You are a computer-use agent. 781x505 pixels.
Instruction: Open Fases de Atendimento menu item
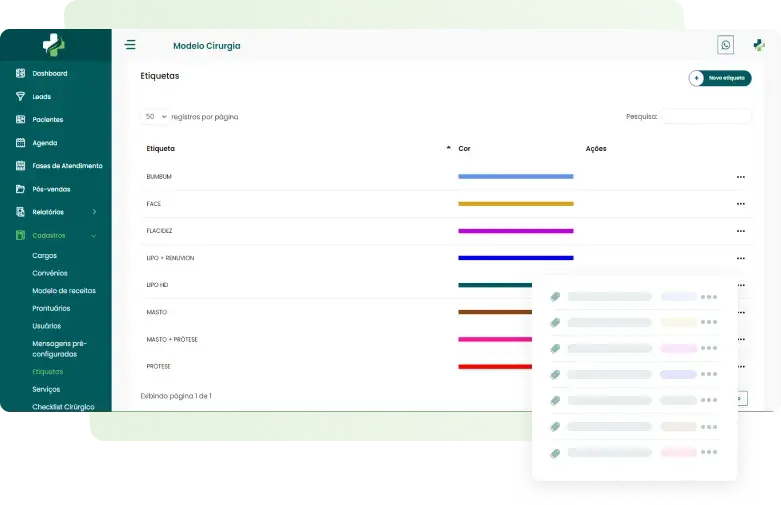[x=67, y=166]
